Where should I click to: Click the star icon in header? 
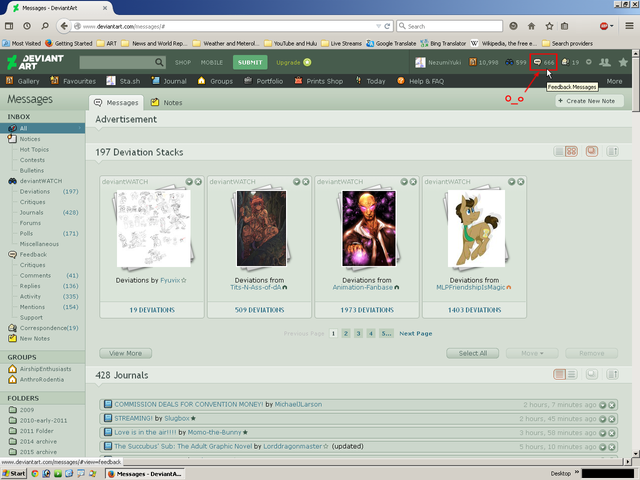623,62
